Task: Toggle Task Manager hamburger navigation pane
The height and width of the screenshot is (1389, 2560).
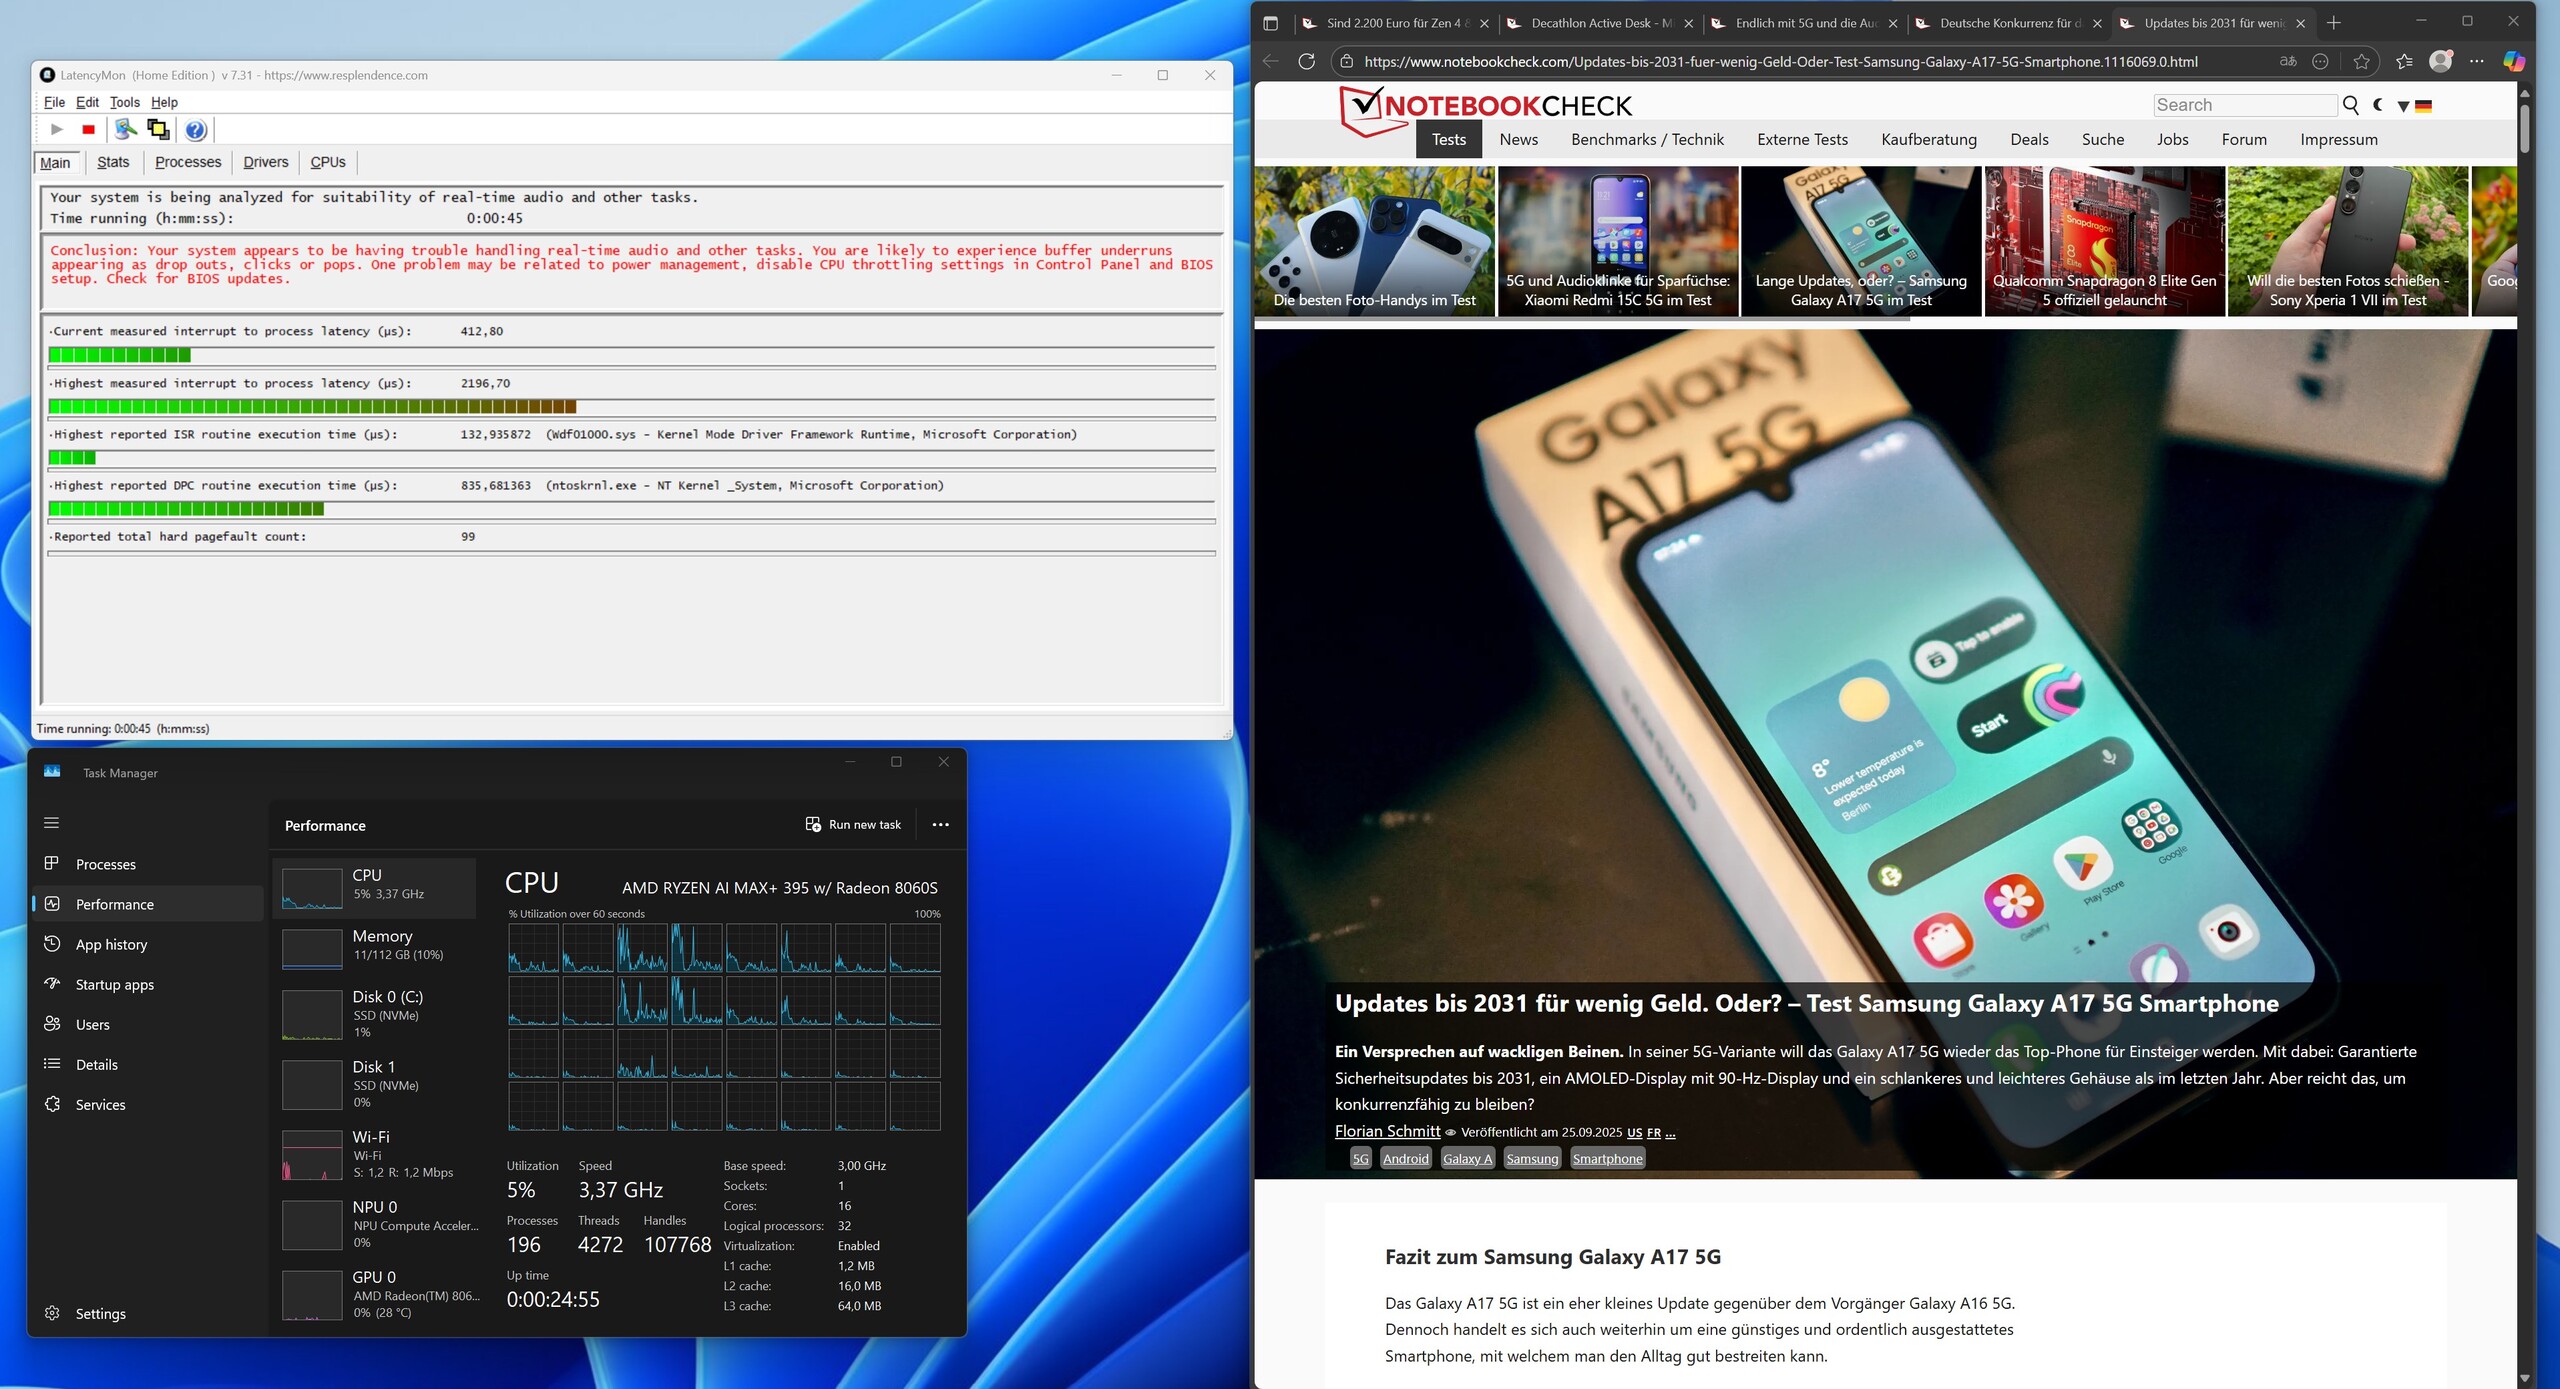Action: (52, 823)
